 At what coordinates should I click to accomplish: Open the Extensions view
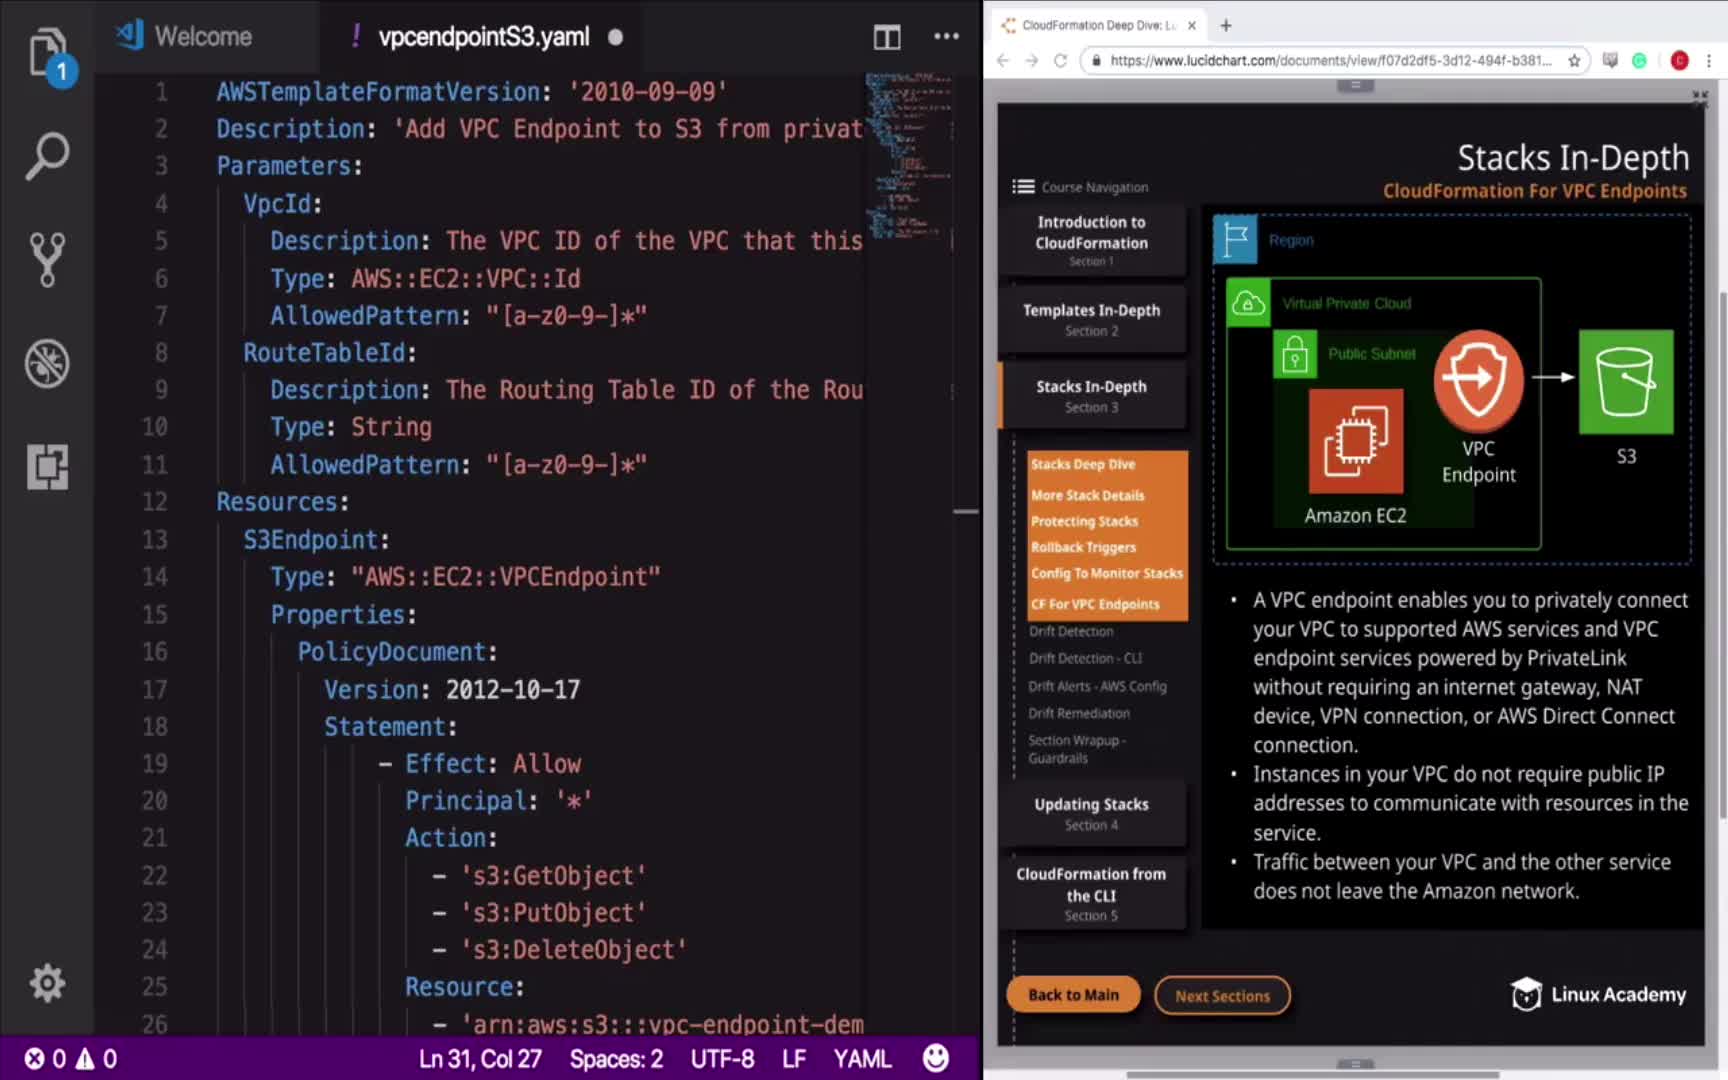click(x=46, y=466)
